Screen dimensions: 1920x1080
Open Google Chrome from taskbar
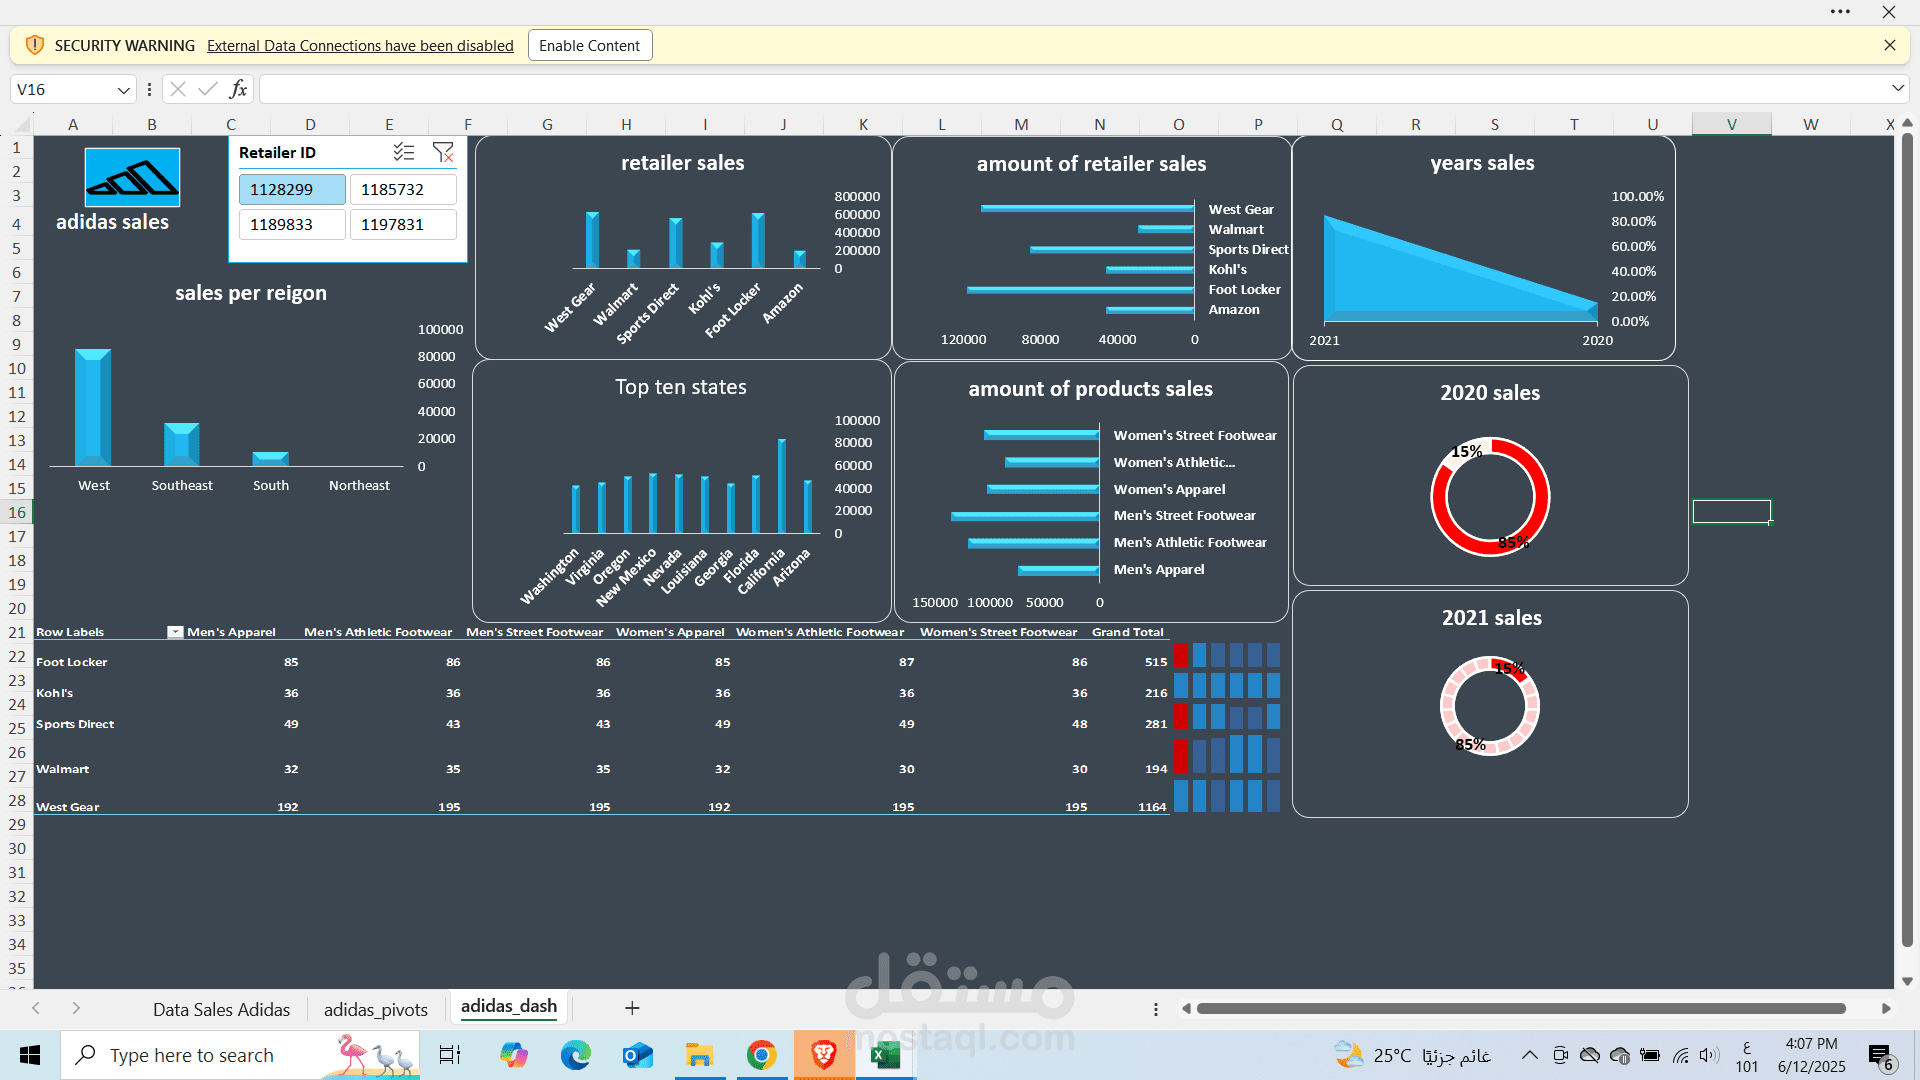[762, 1055]
